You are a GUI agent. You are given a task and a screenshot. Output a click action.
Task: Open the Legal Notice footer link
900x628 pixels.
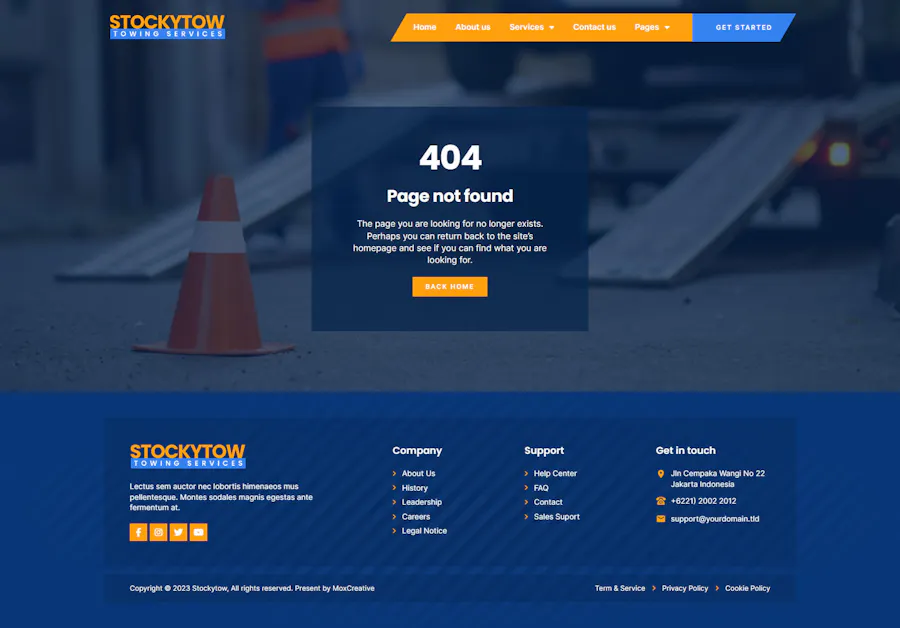point(424,531)
